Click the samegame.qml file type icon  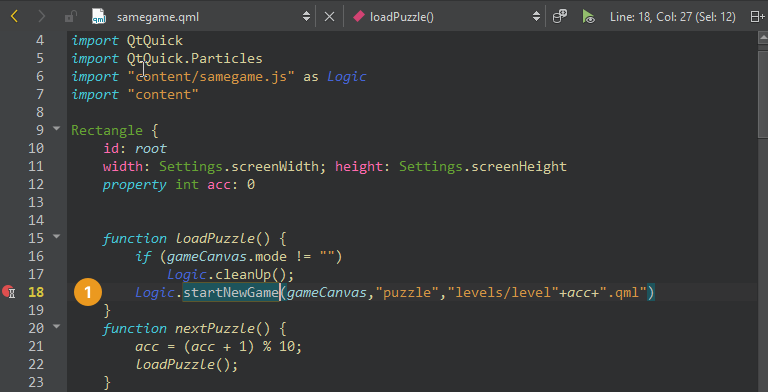pyautogui.click(x=99, y=17)
